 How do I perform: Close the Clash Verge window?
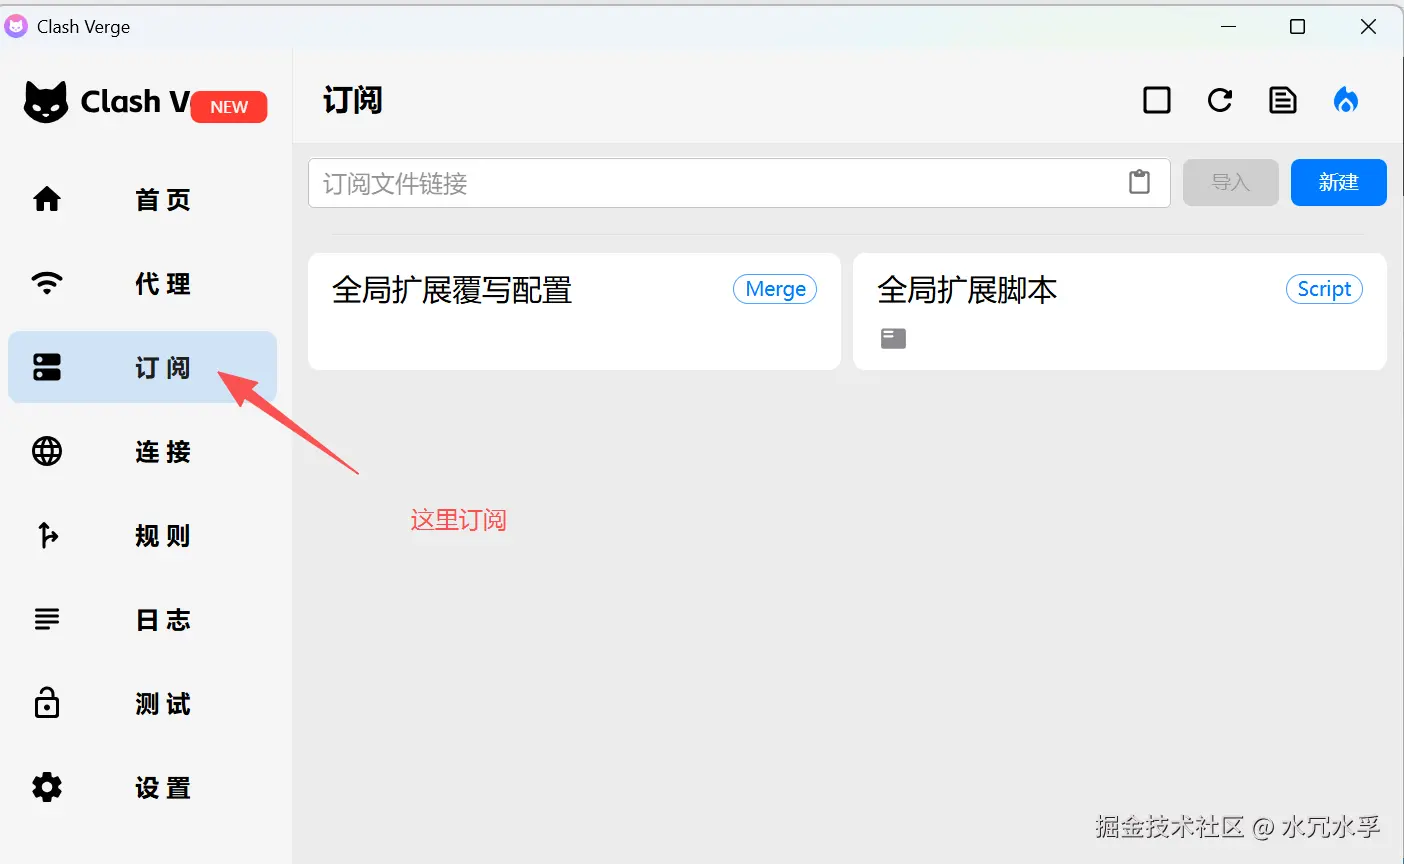1369,27
